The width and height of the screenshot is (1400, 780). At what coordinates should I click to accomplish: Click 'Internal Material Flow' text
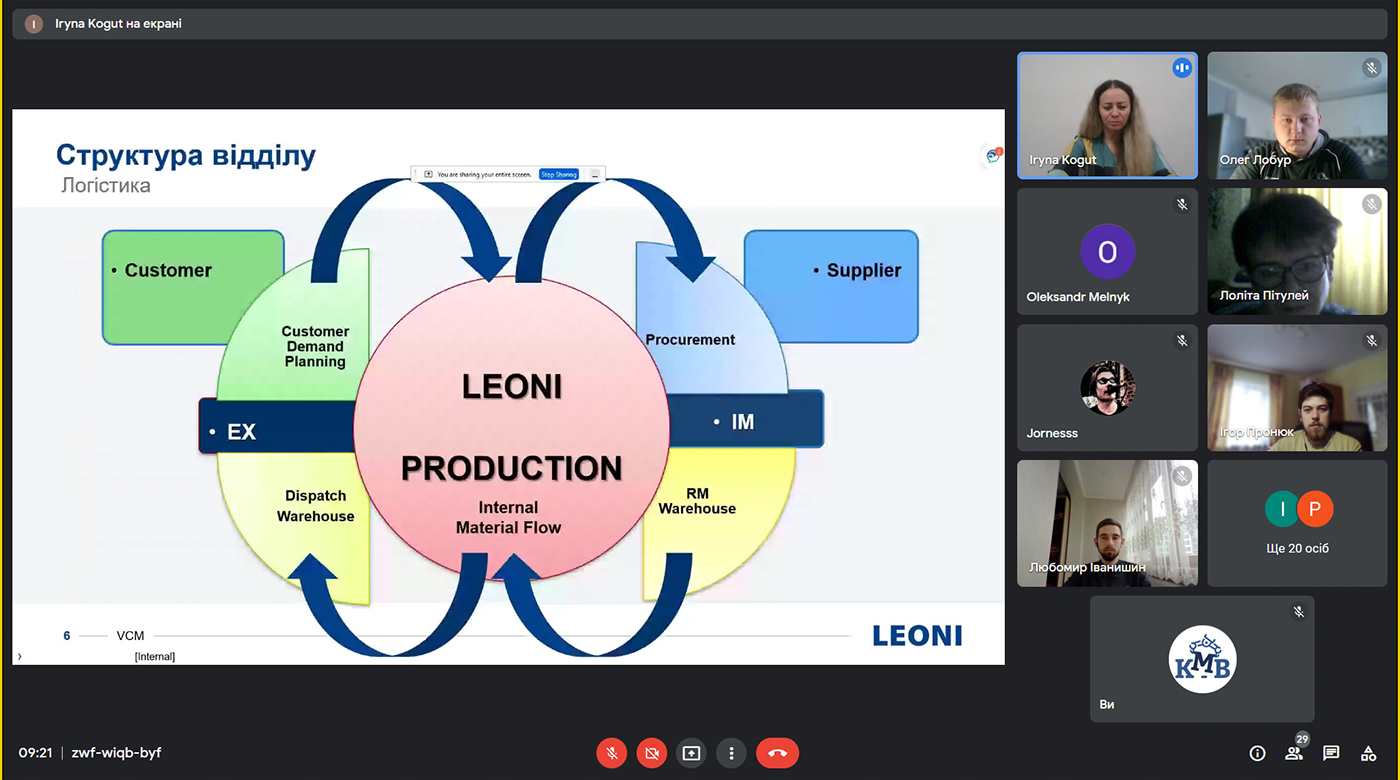(508, 517)
